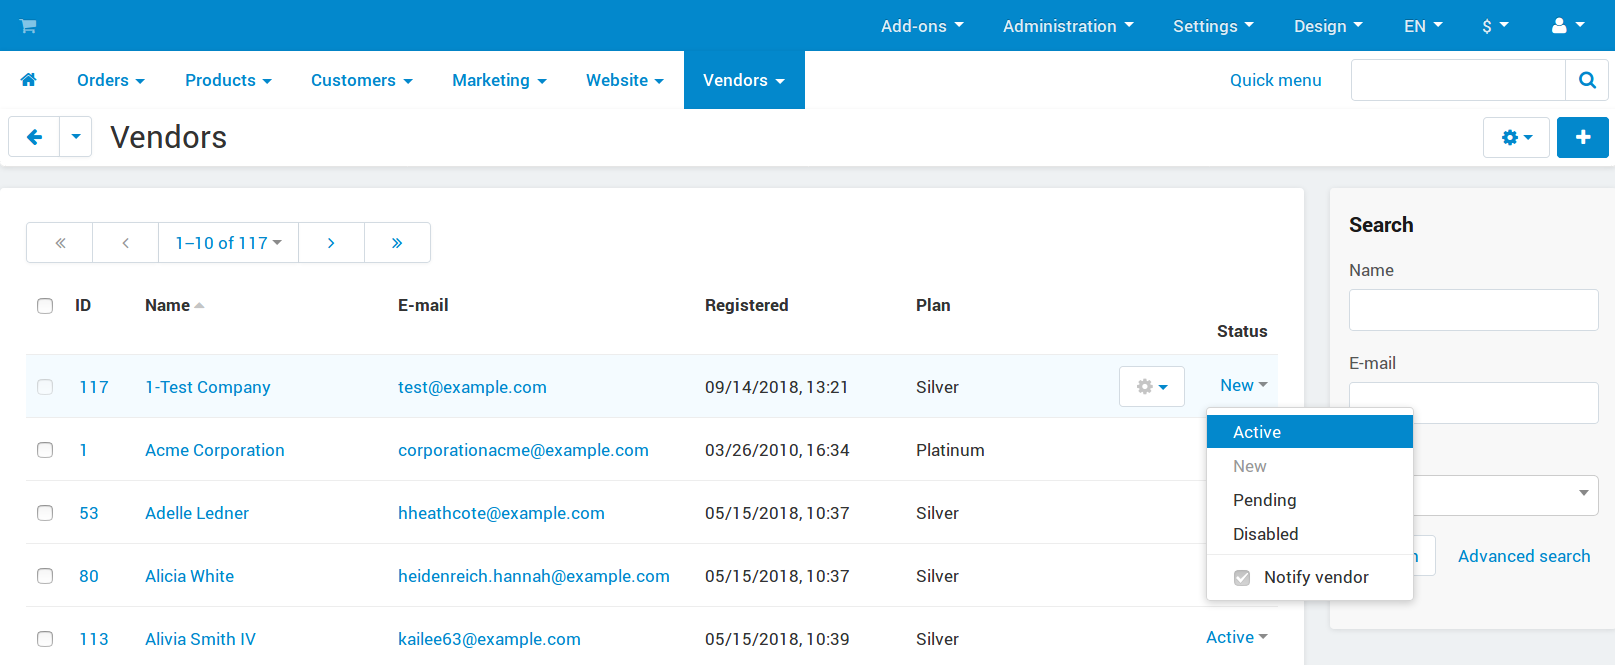Click the back arrow button
Screen dimensions: 1615x665
click(x=34, y=137)
